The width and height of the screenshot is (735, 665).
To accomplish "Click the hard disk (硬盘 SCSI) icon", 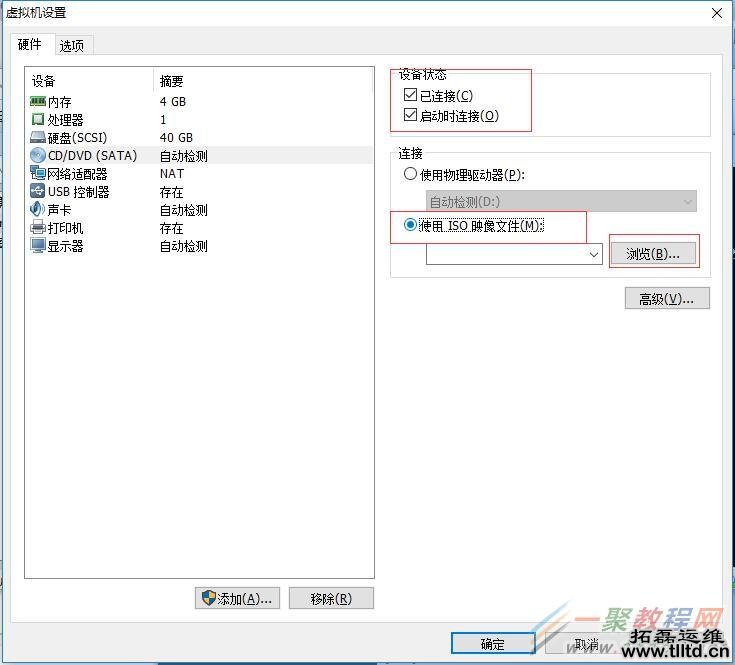I will coord(38,137).
